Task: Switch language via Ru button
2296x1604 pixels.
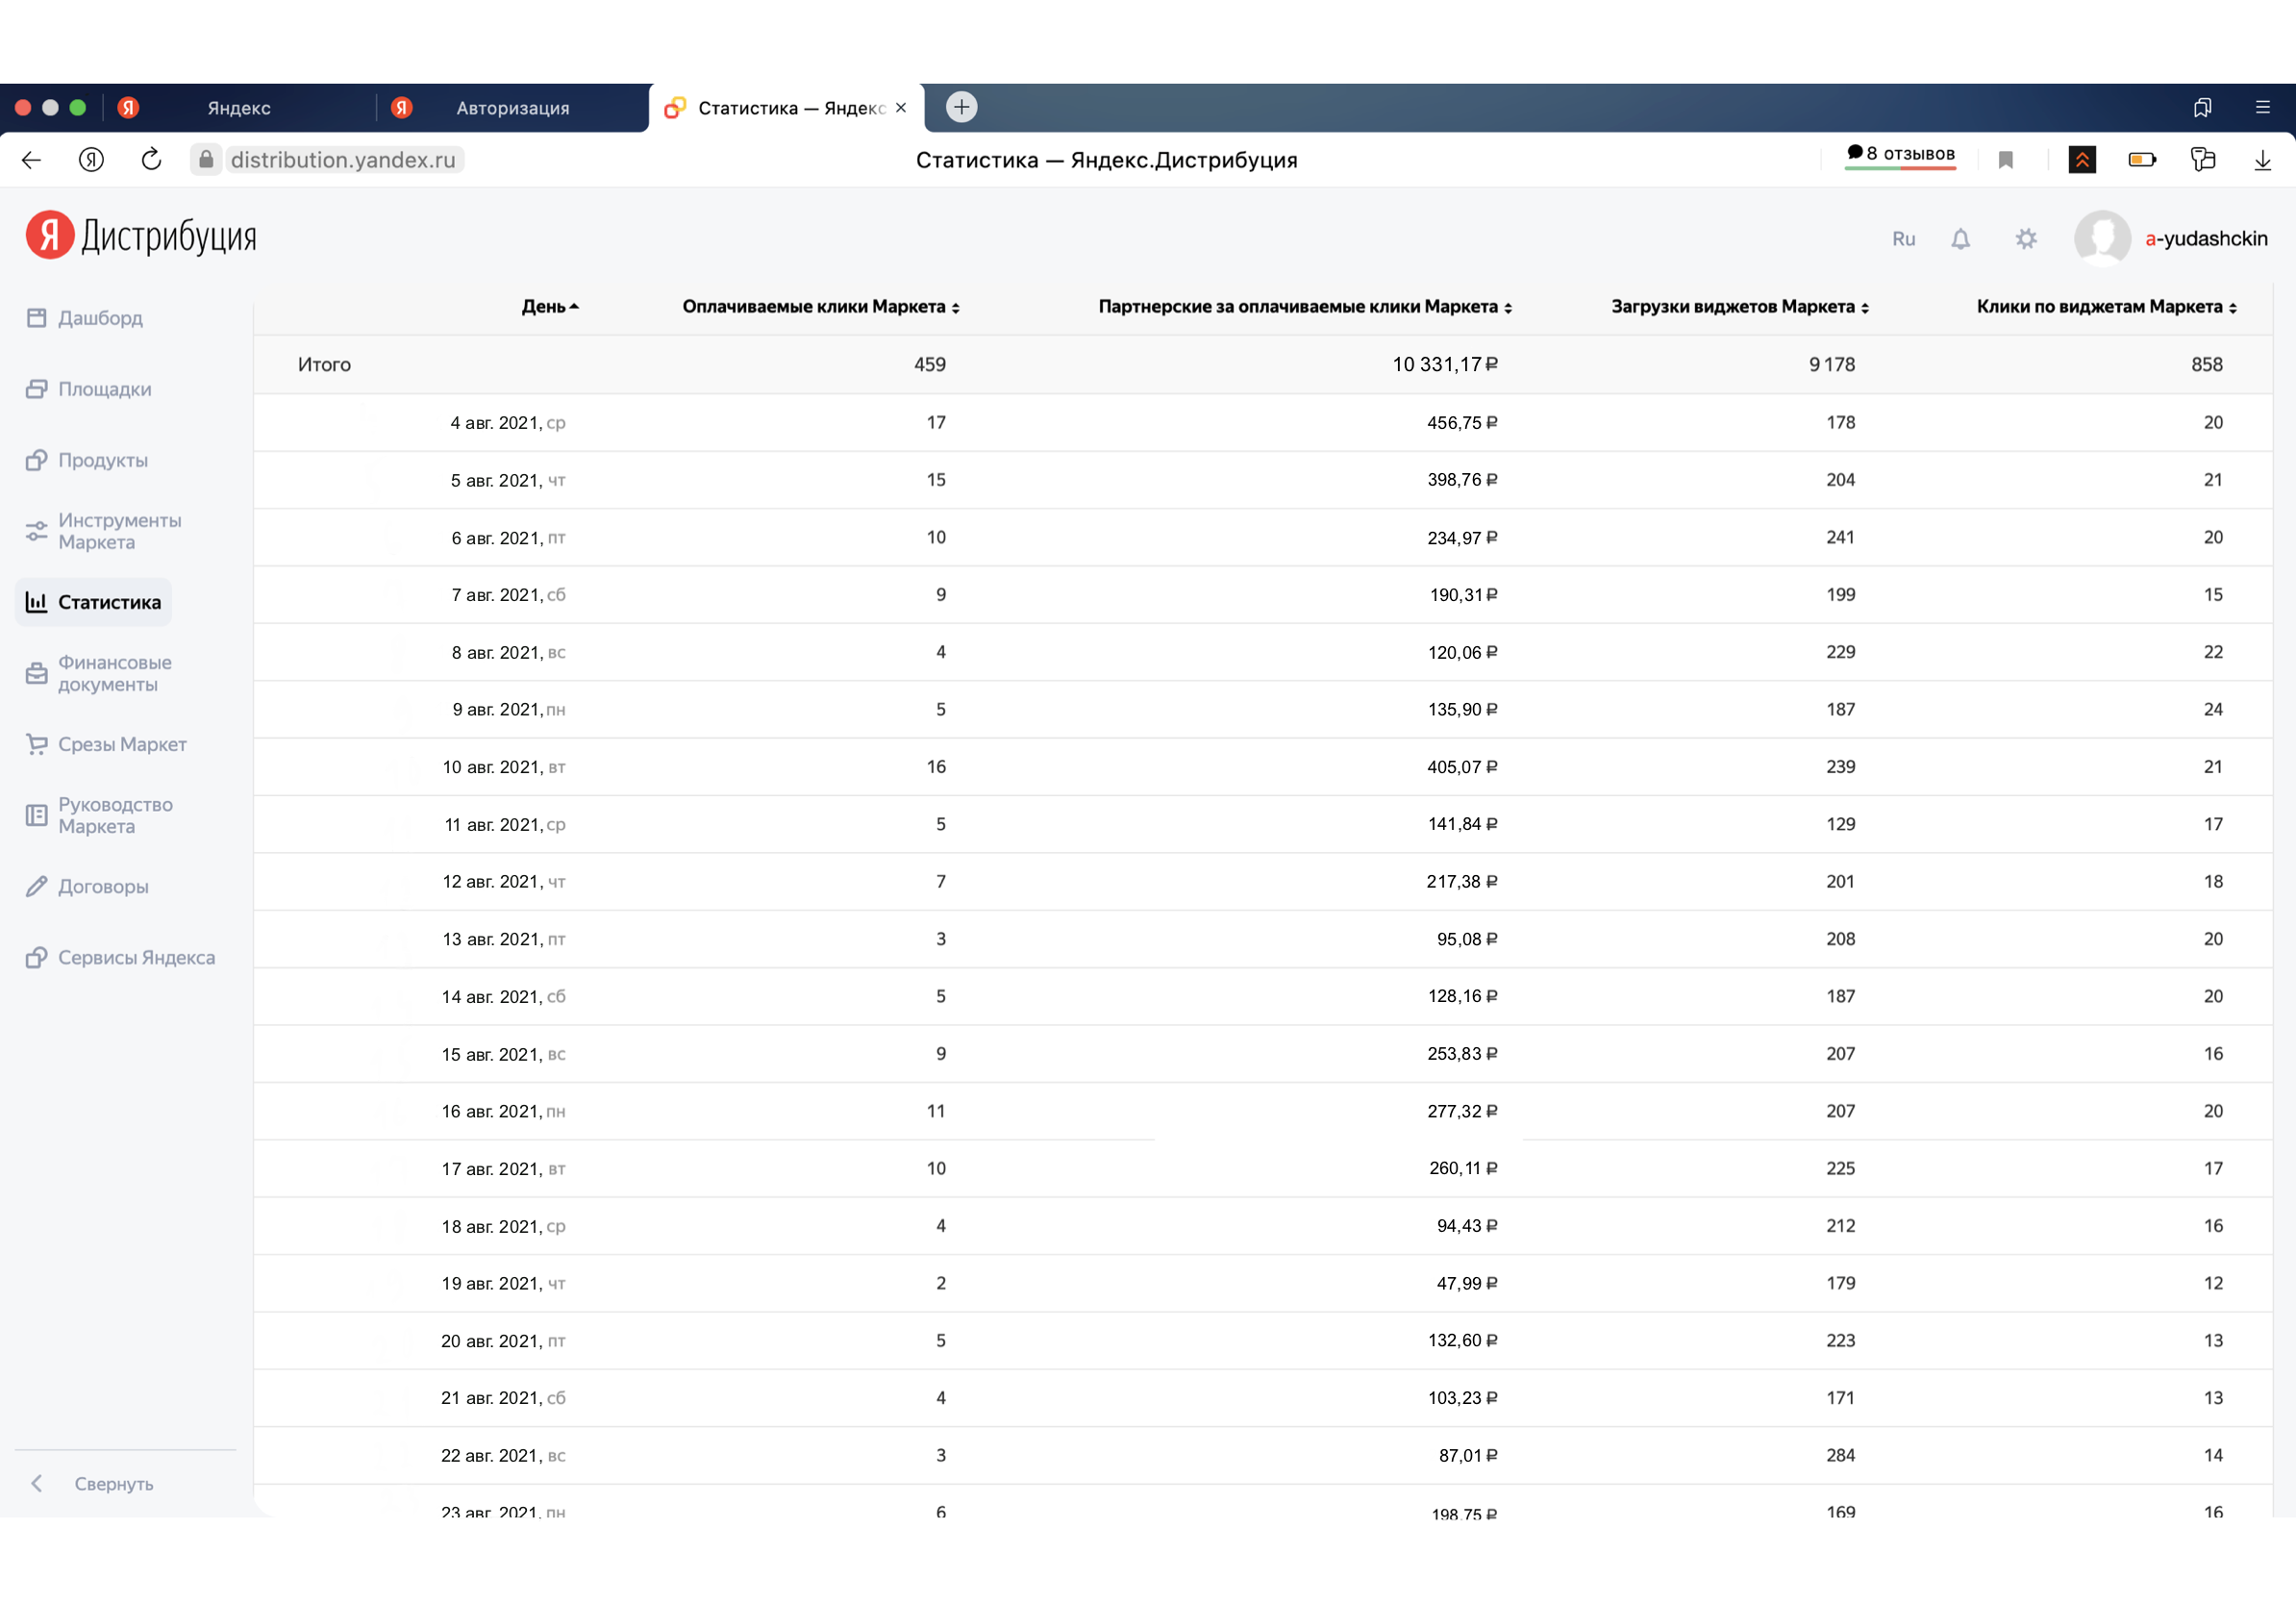Action: (x=1903, y=239)
